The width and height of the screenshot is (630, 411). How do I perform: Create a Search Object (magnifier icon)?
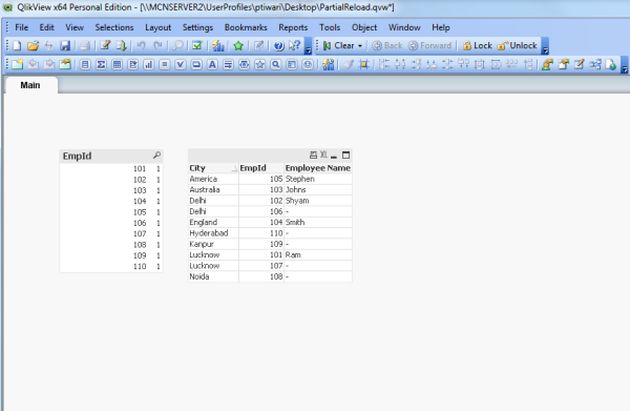click(x=276, y=64)
